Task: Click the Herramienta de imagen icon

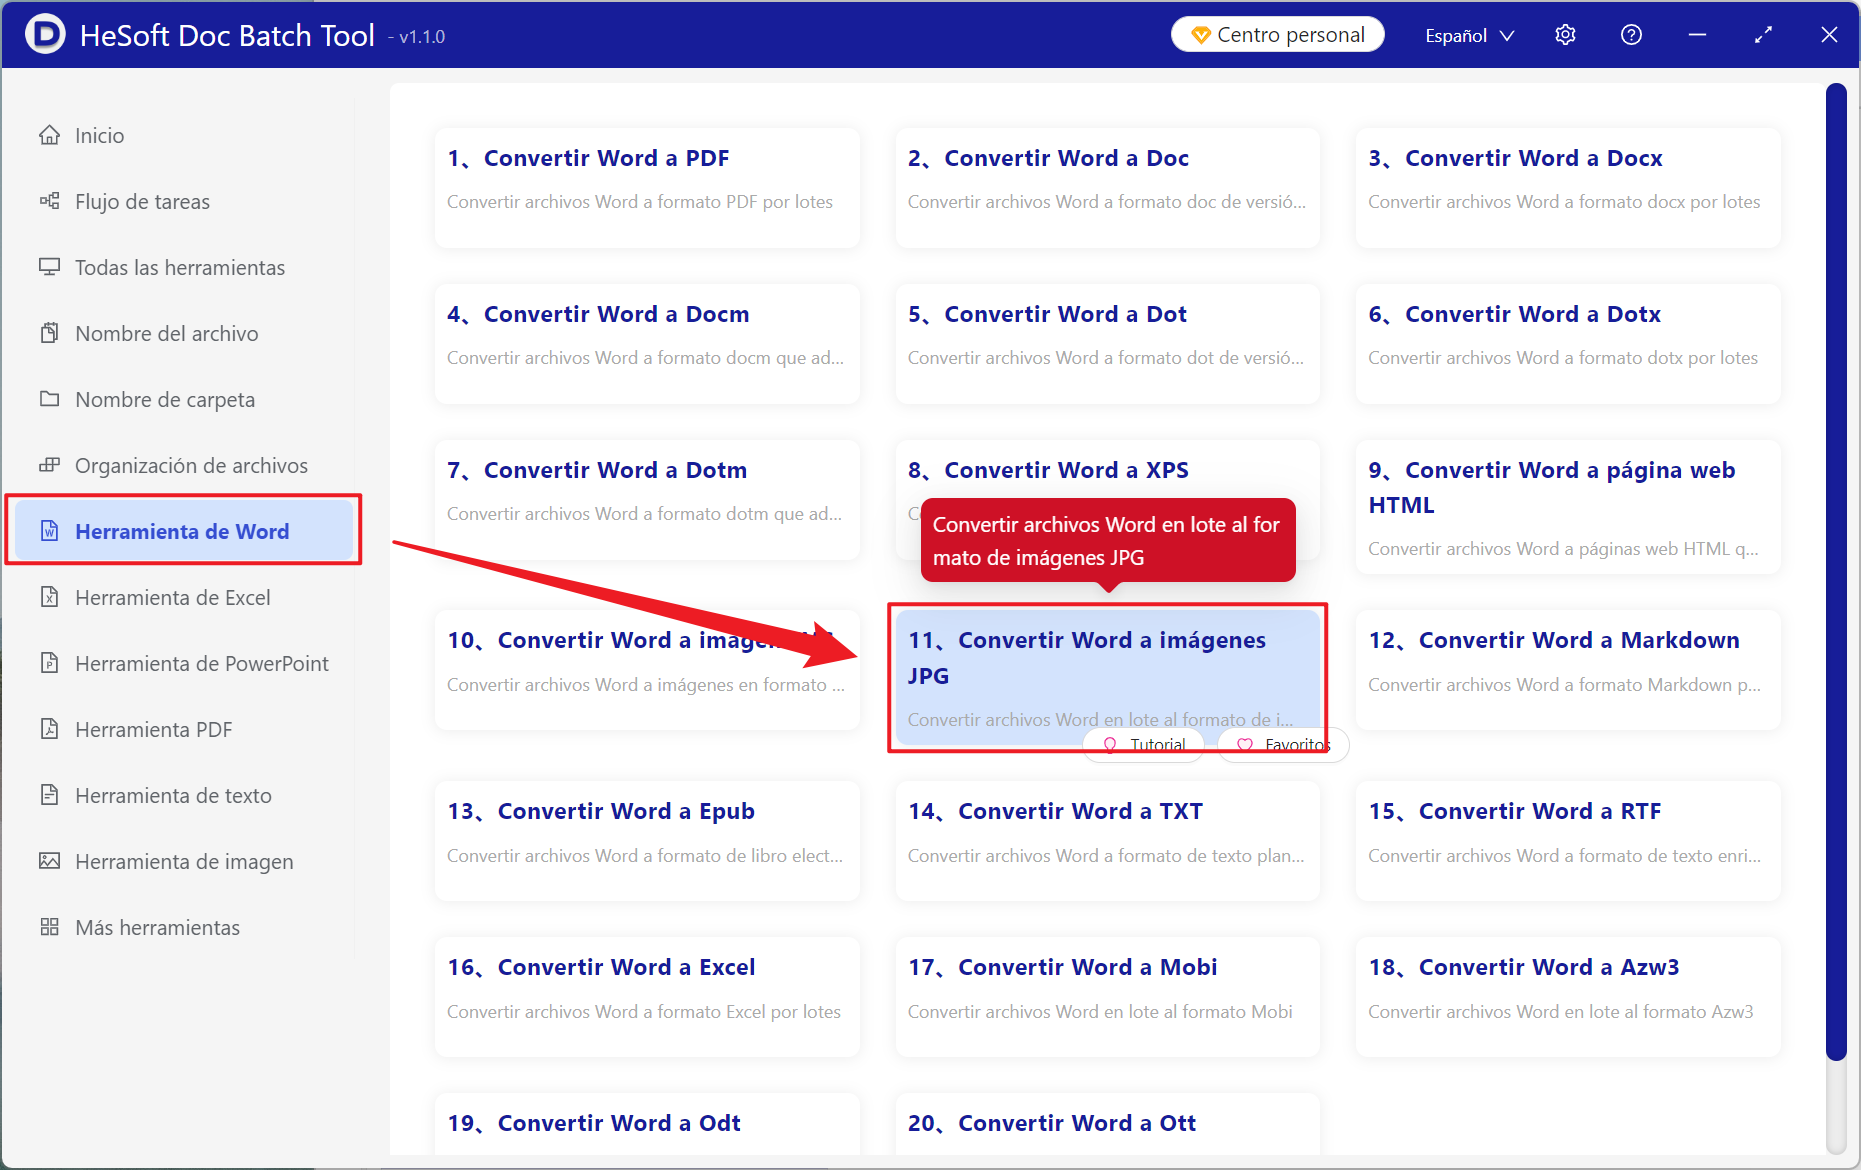Action: pyautogui.click(x=49, y=861)
